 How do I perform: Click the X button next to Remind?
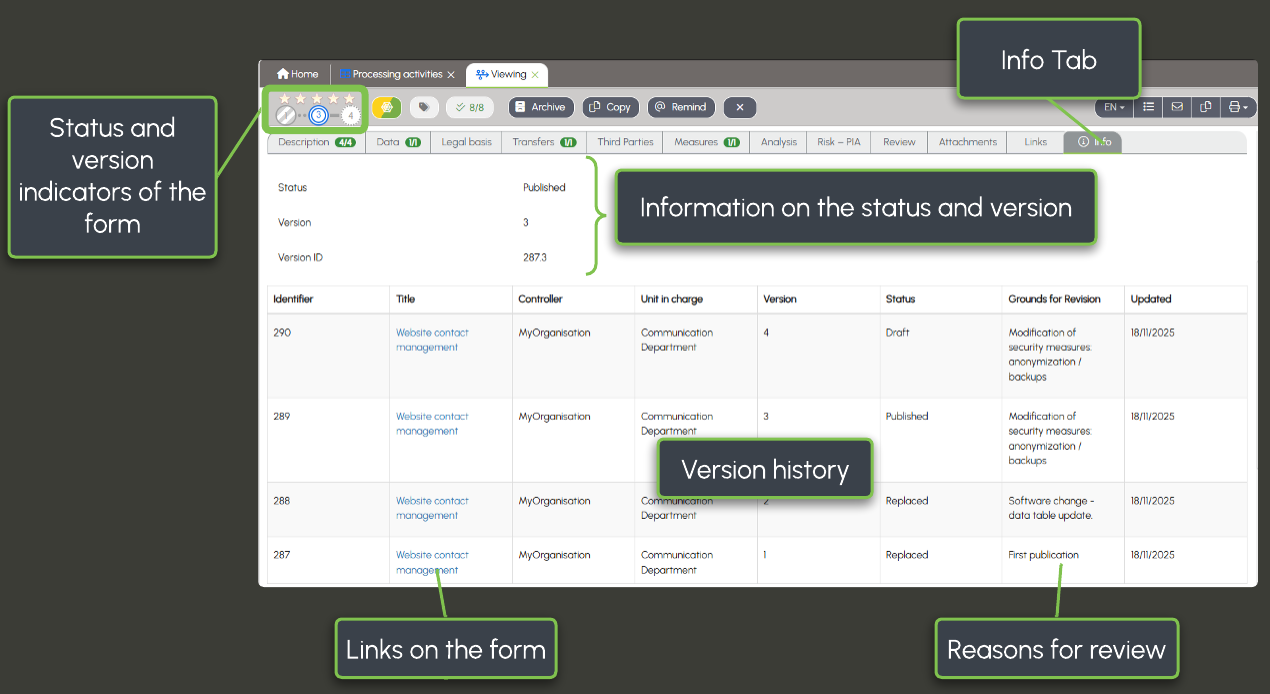click(739, 108)
